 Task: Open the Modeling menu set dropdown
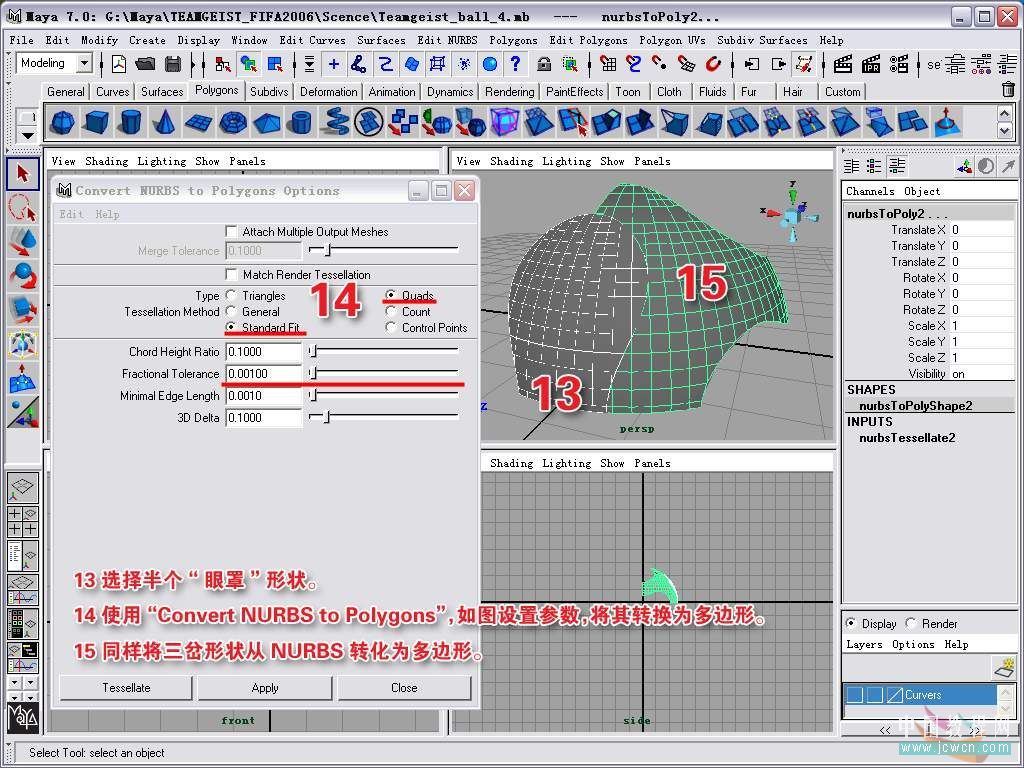click(x=84, y=63)
